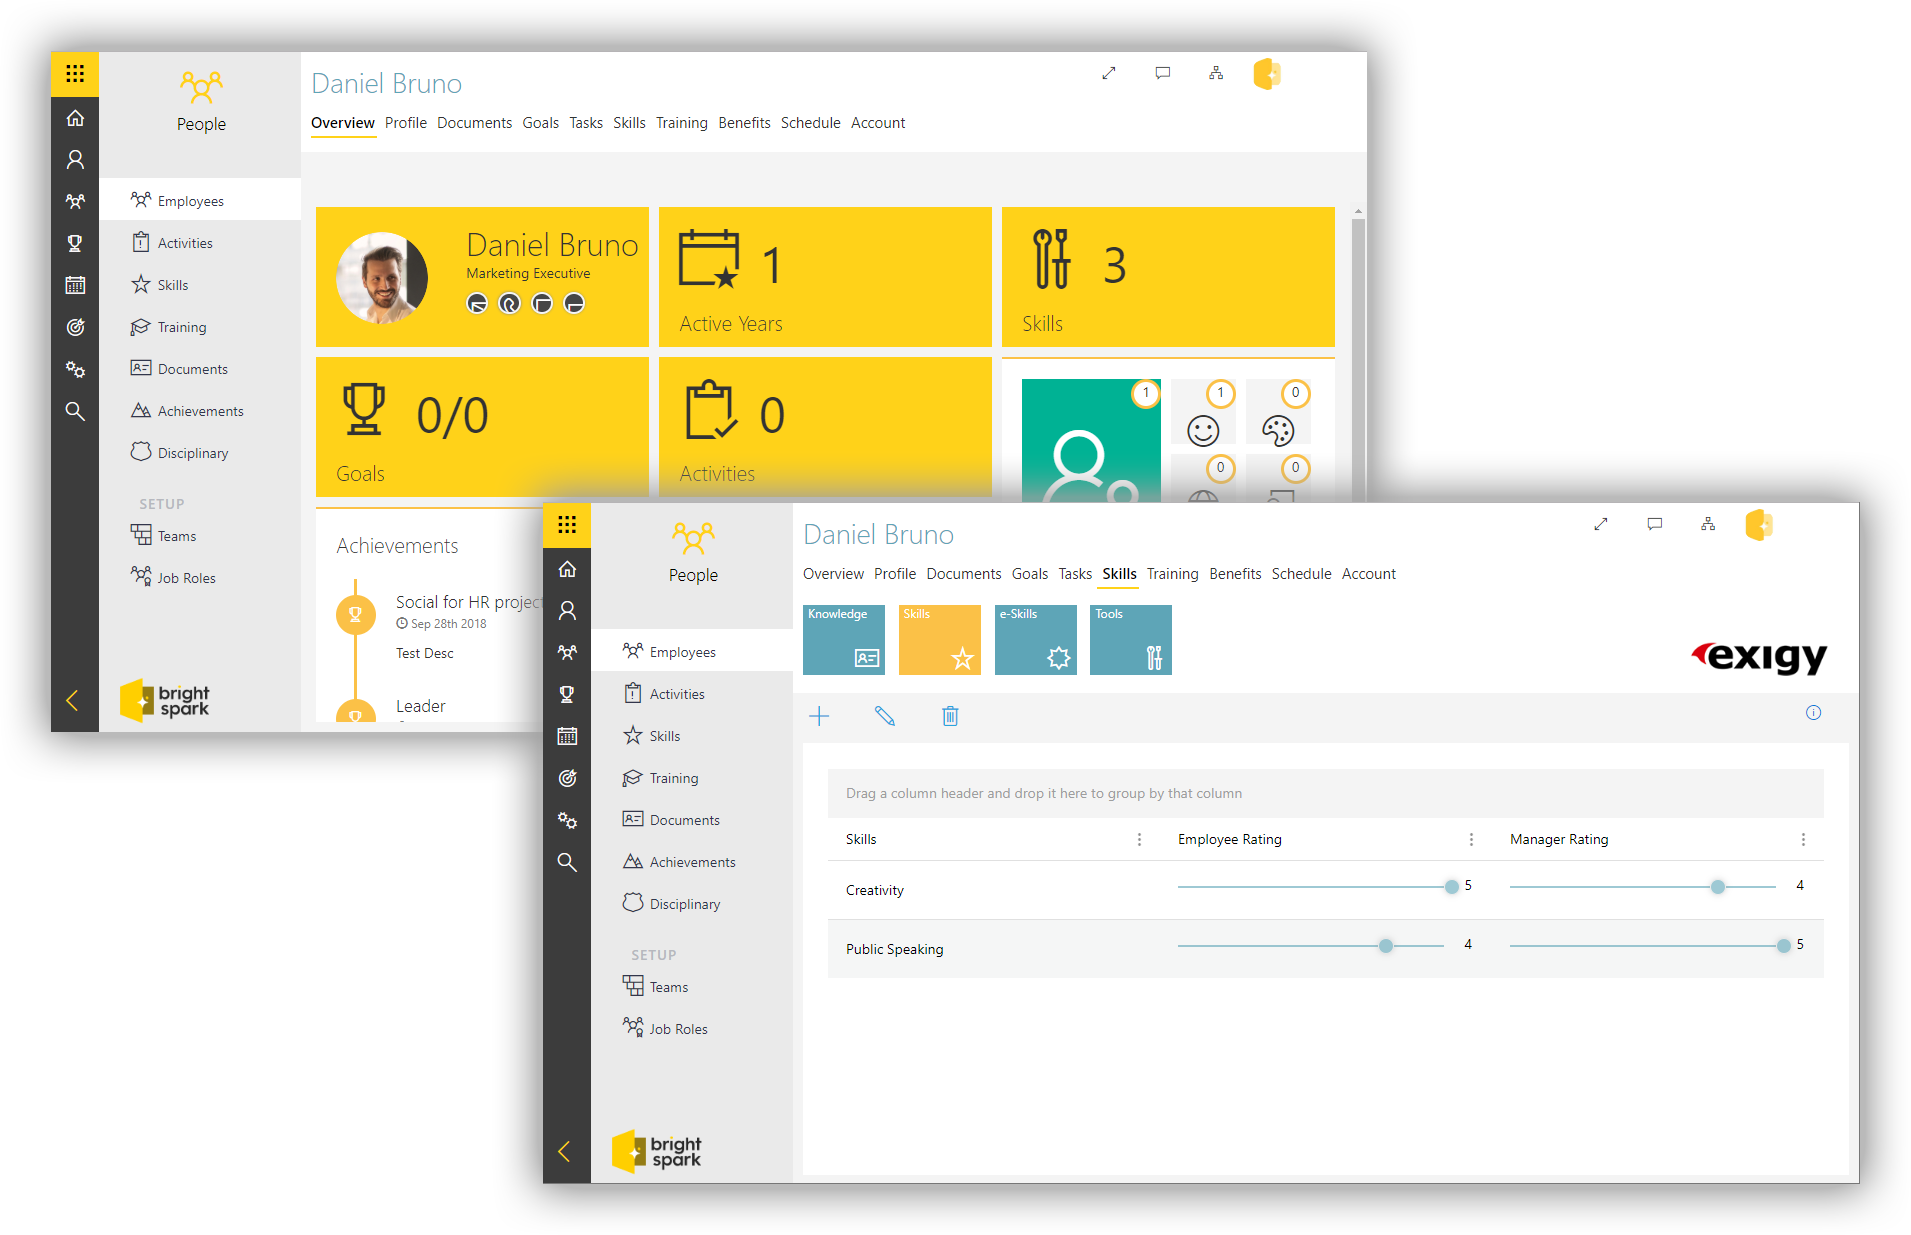The height and width of the screenshot is (1235, 1911).
Task: Click the user profile icon in back window sidebar
Action: tap(75, 160)
